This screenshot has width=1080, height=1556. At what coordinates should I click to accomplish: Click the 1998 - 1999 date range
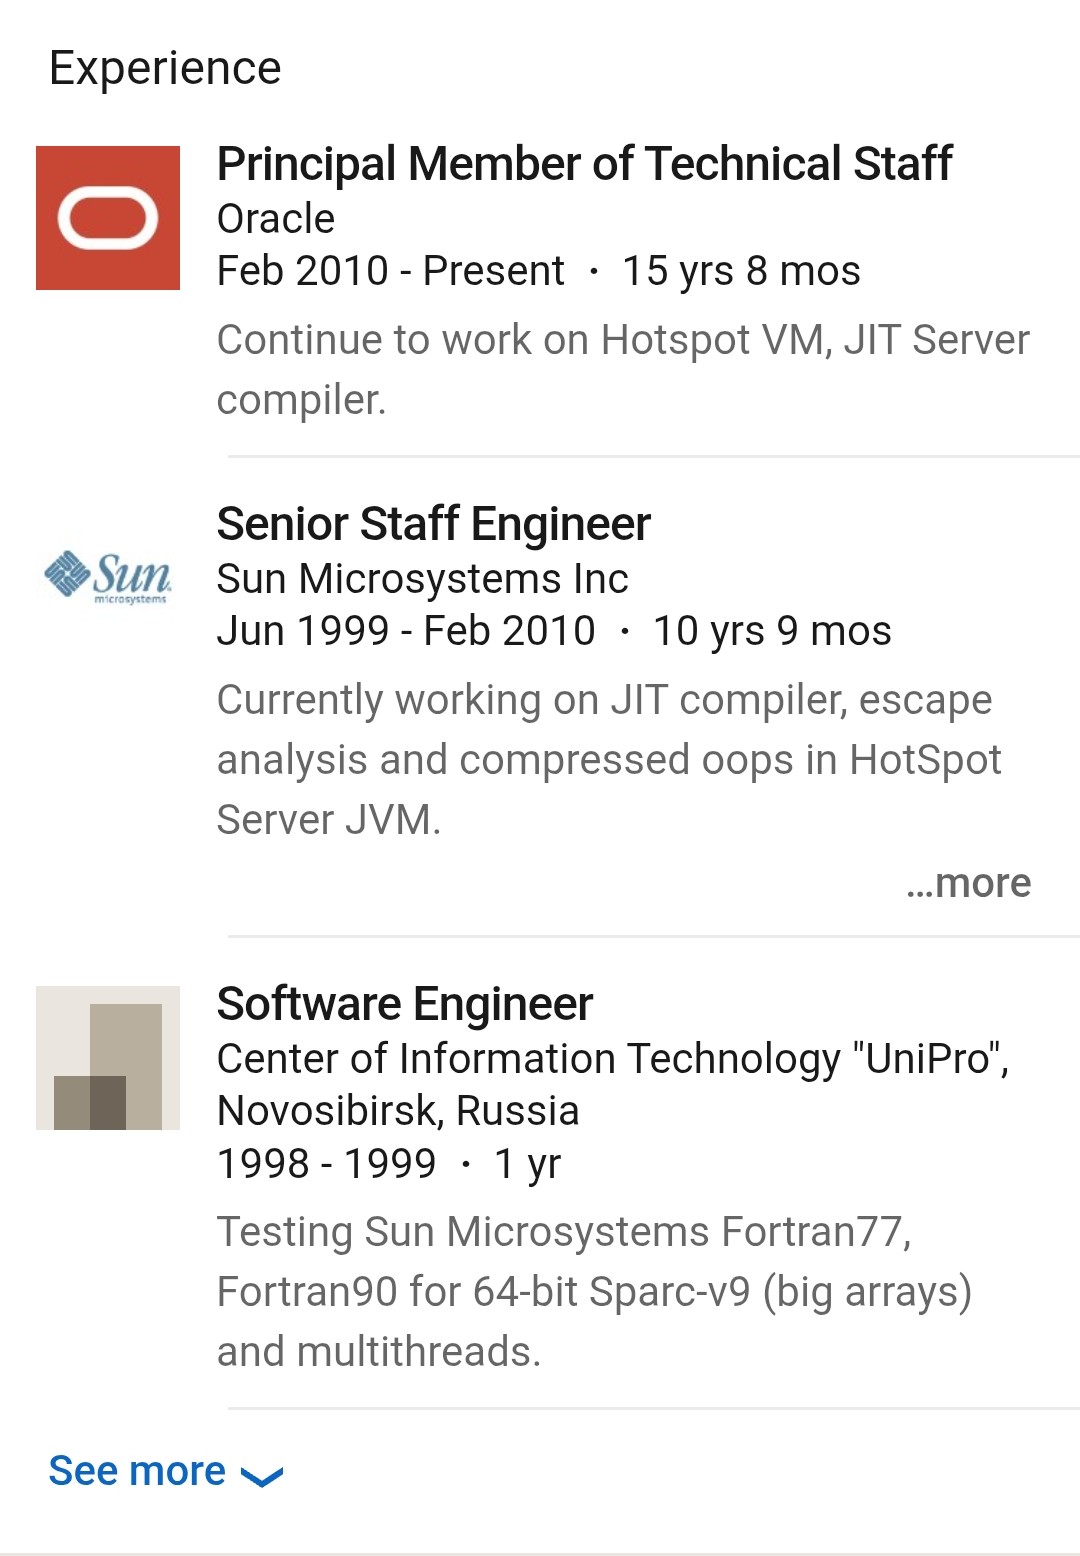tap(326, 1163)
